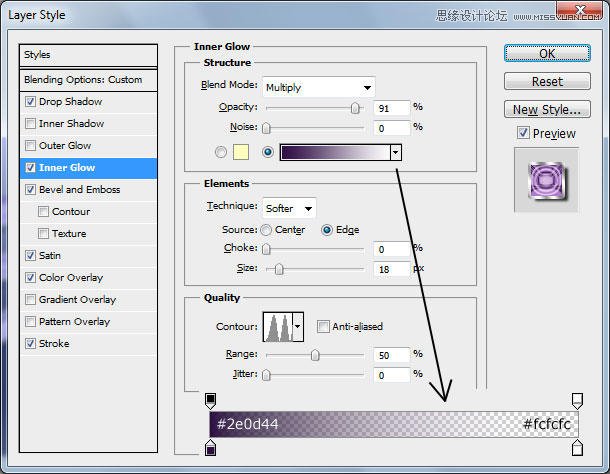This screenshot has height=474, width=610.
Task: Toggle the Color Overlay checkbox
Action: 30,277
